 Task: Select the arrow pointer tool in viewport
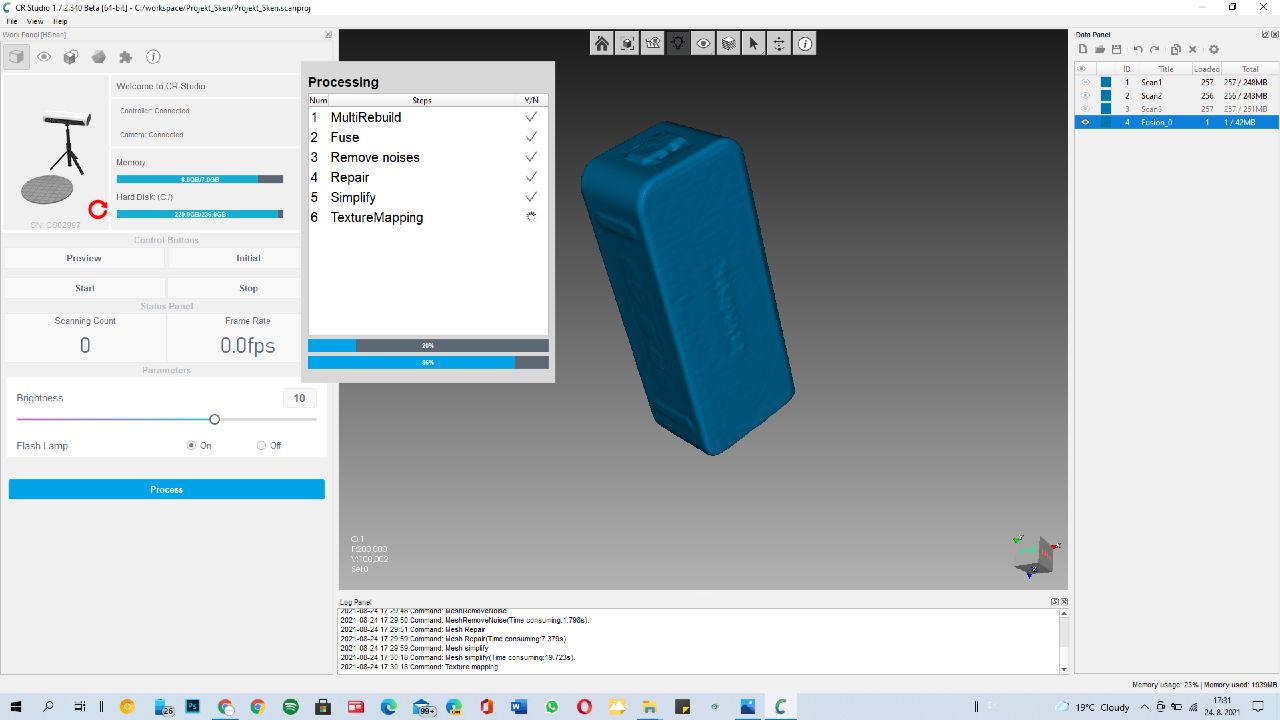755,43
